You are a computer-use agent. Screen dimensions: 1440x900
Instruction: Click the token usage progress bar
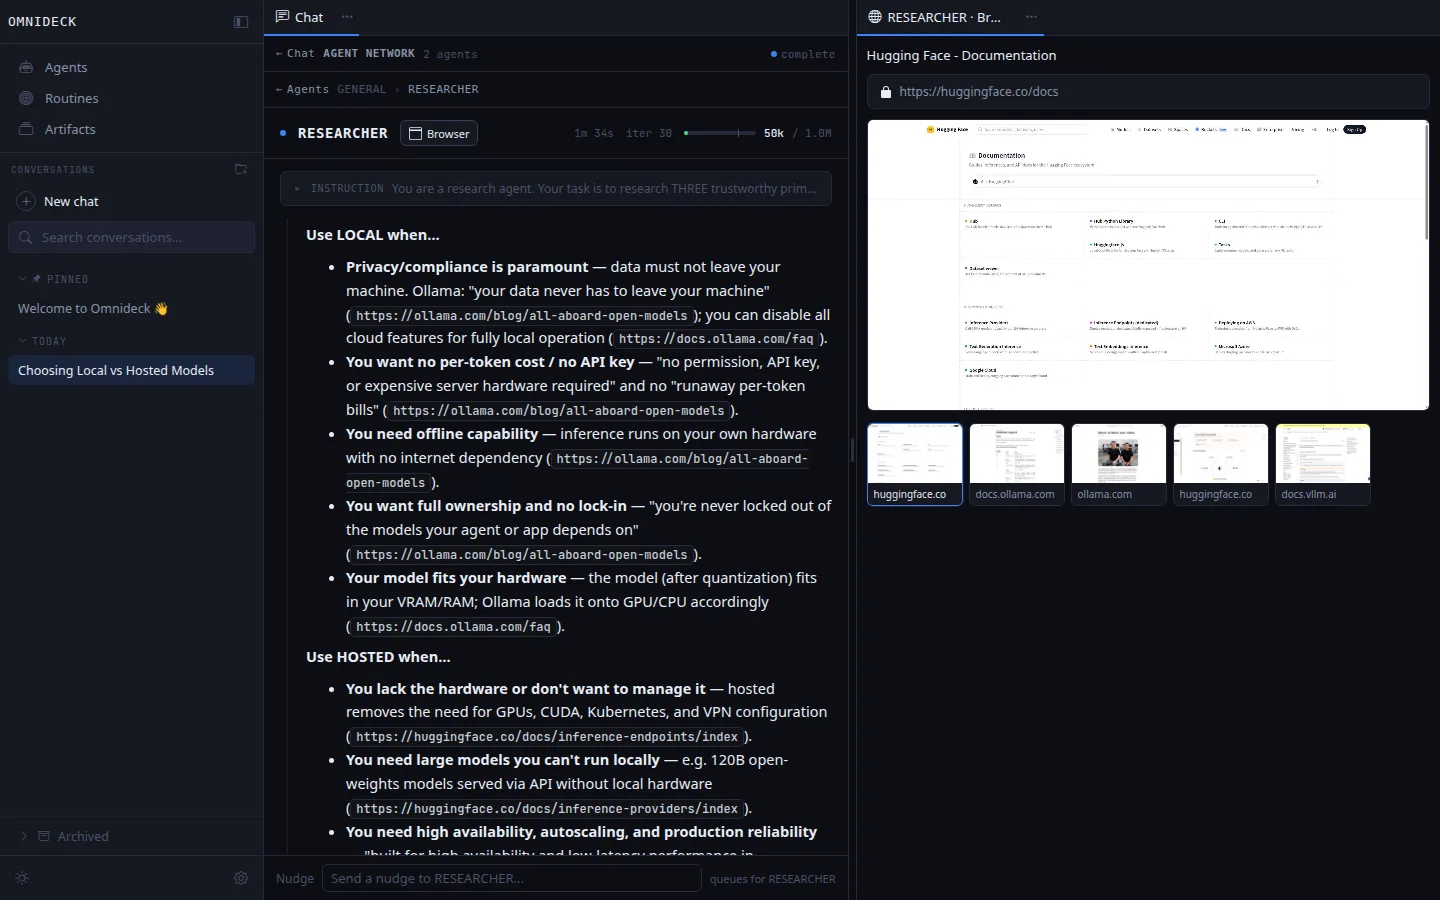(x=720, y=133)
